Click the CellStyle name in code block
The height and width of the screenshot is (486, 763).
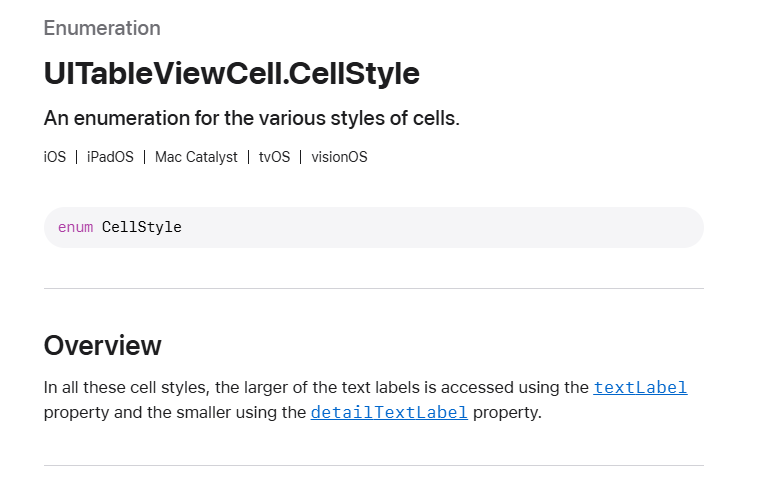[142, 227]
